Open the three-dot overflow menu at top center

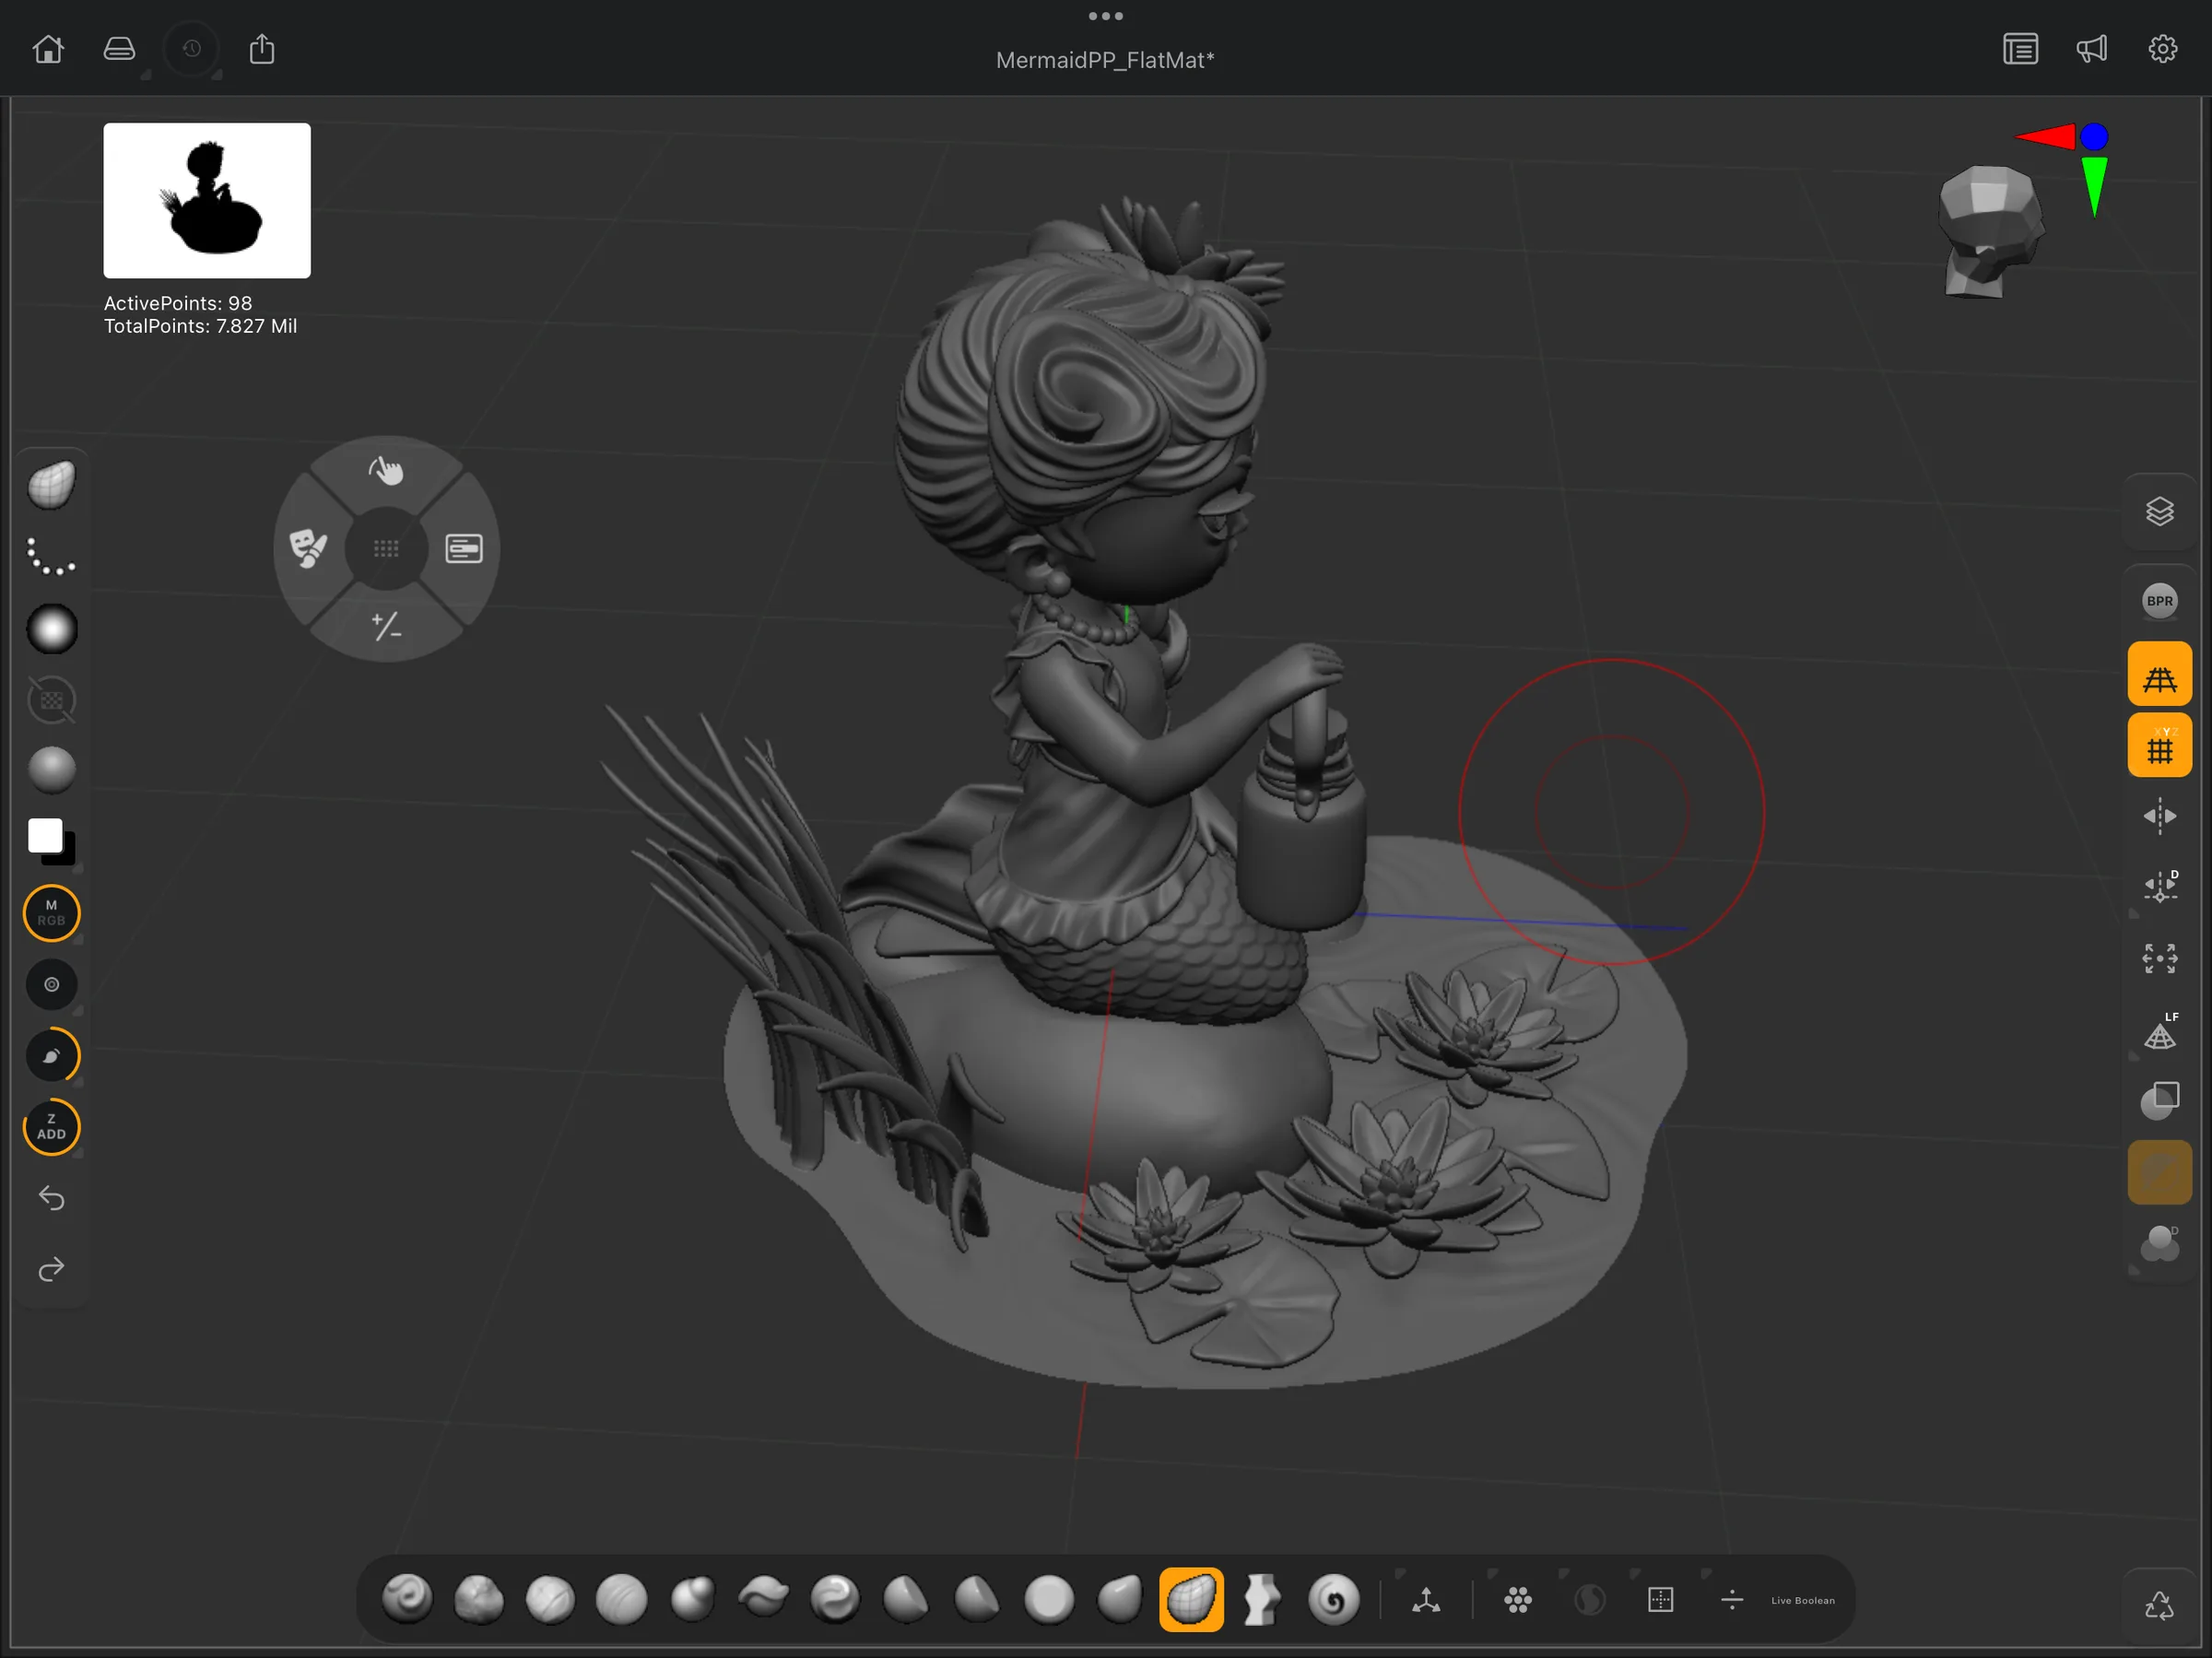tap(1105, 15)
